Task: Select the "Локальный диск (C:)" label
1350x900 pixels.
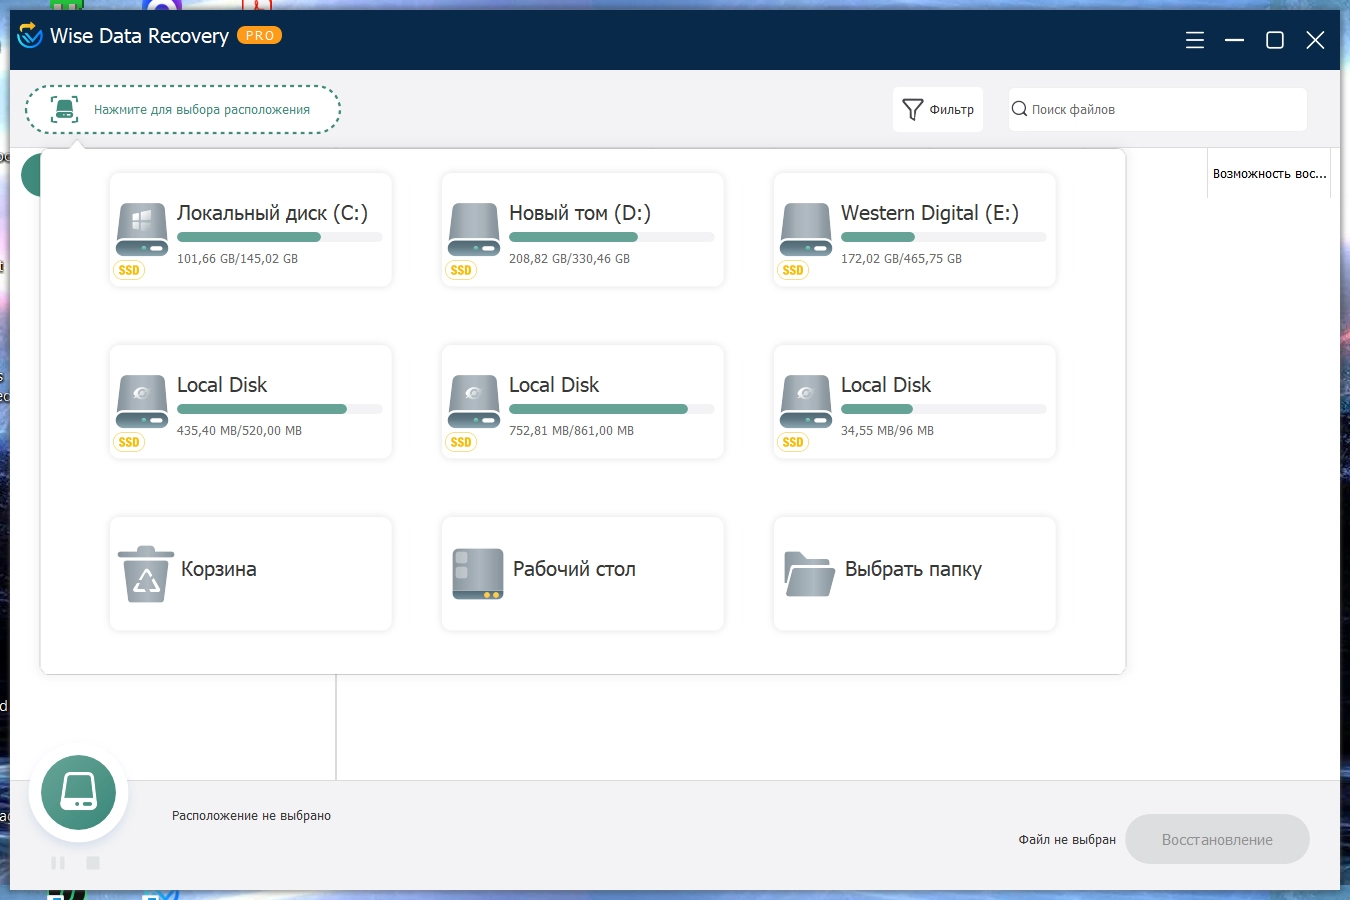Action: pyautogui.click(x=272, y=213)
